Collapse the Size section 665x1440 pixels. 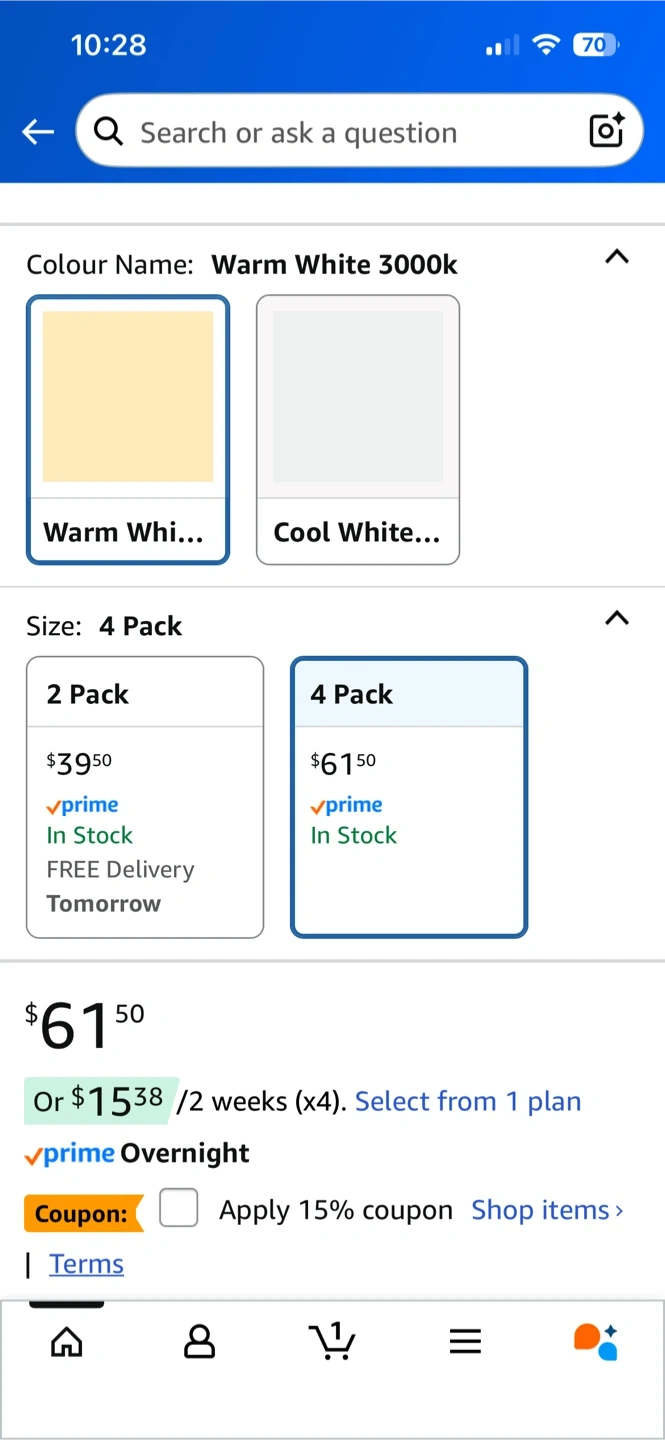point(617,618)
